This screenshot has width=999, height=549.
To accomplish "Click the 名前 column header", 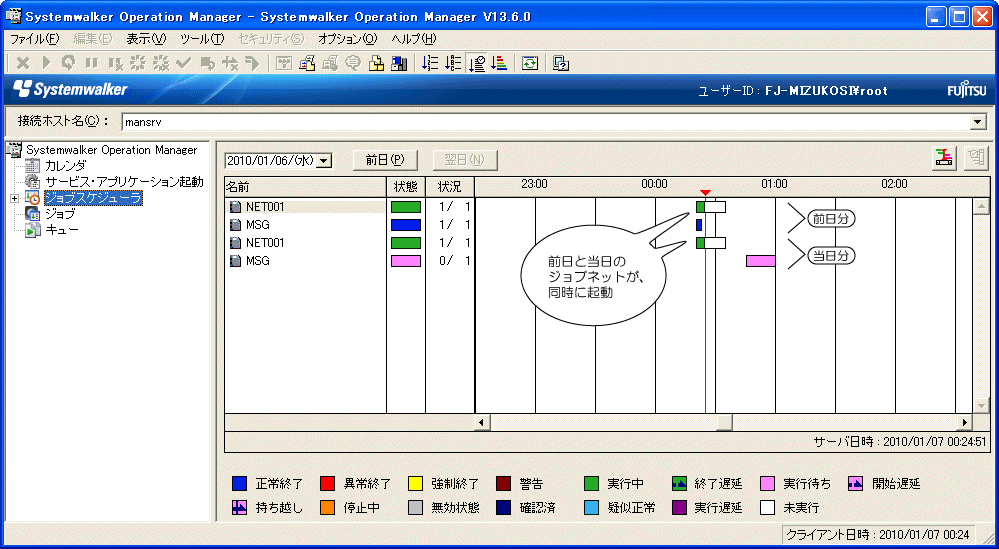I will pyautogui.click(x=305, y=187).
